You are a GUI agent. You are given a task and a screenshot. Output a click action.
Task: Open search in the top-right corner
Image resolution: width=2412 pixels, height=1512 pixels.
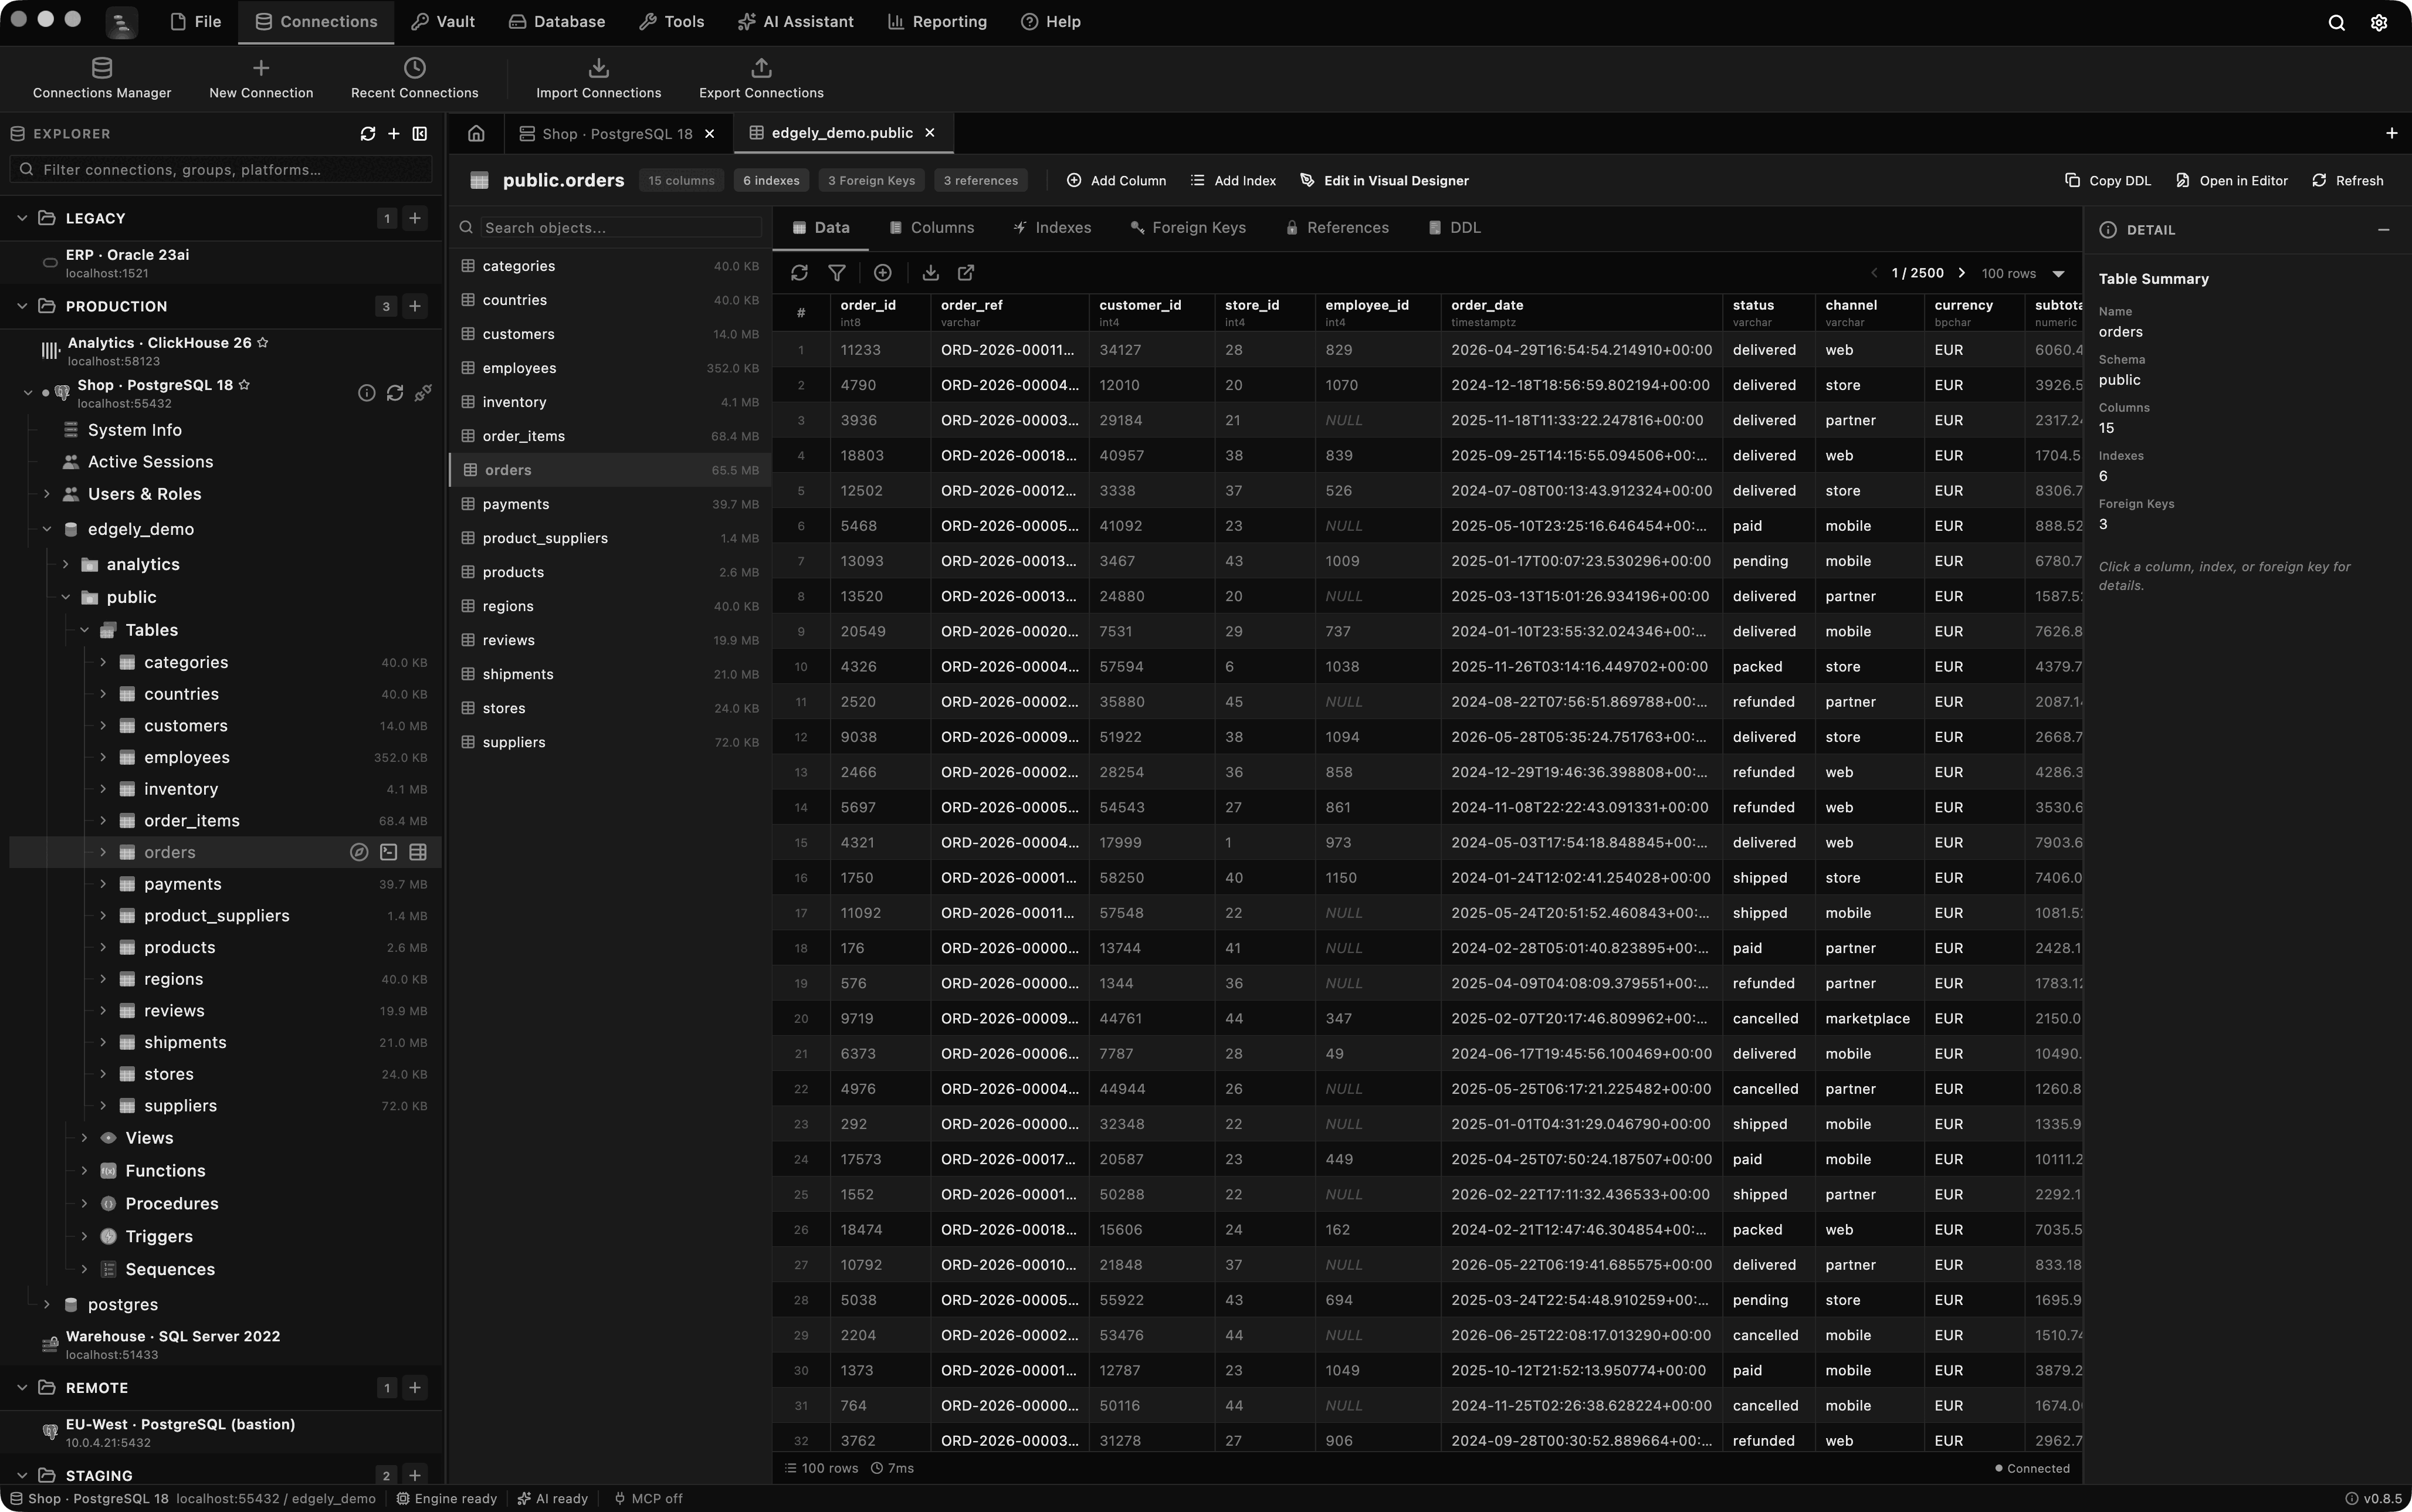click(2336, 22)
